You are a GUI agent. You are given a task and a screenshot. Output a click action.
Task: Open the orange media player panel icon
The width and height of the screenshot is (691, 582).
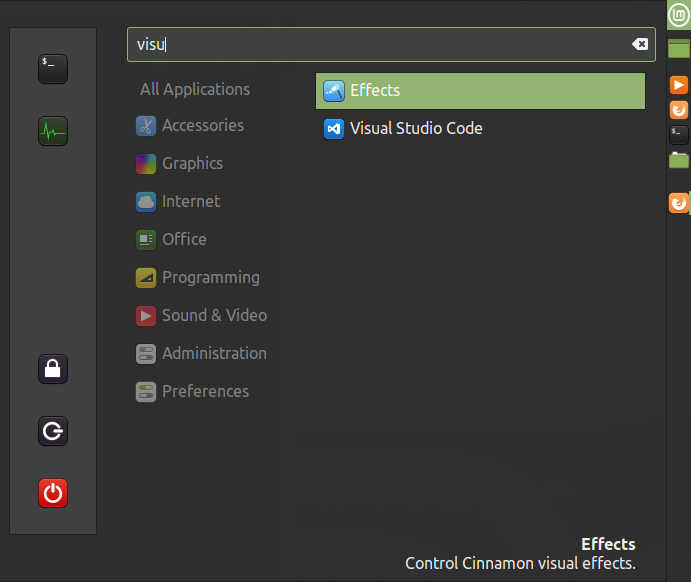679,85
